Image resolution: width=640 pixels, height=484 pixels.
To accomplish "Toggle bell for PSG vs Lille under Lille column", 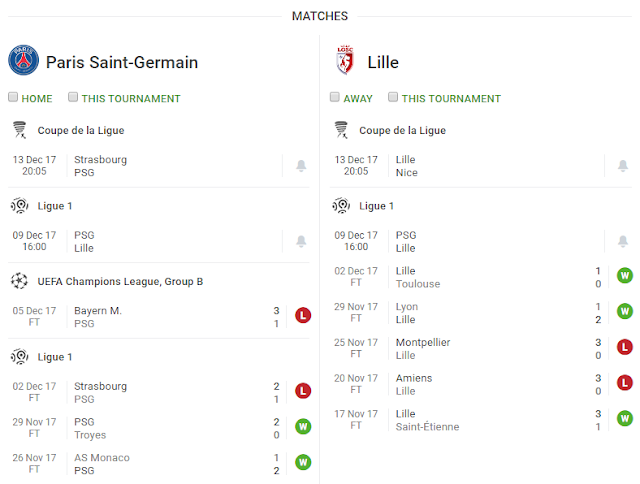I will coord(623,241).
